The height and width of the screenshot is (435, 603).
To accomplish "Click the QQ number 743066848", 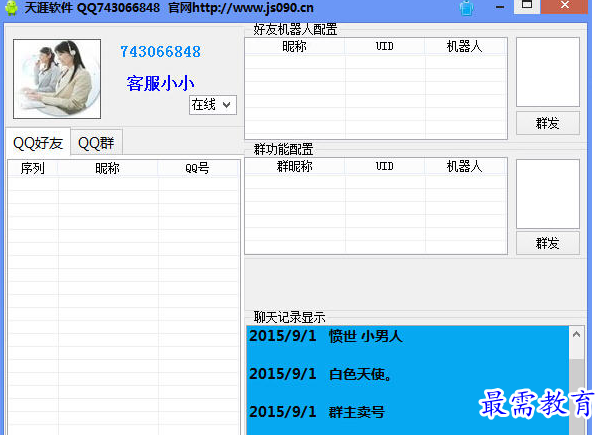I will click(x=160, y=52).
